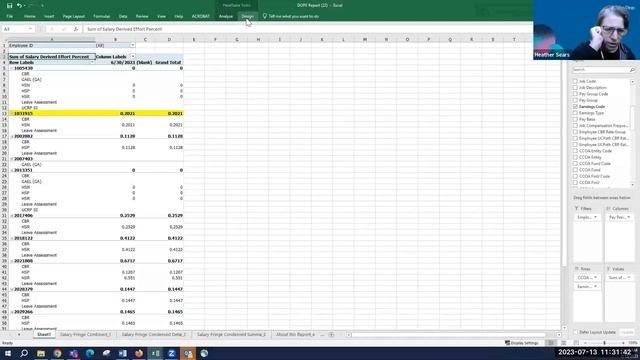Screen dimensions: 640x360
Task: Open Outlook from the taskbar
Action: point(188,353)
